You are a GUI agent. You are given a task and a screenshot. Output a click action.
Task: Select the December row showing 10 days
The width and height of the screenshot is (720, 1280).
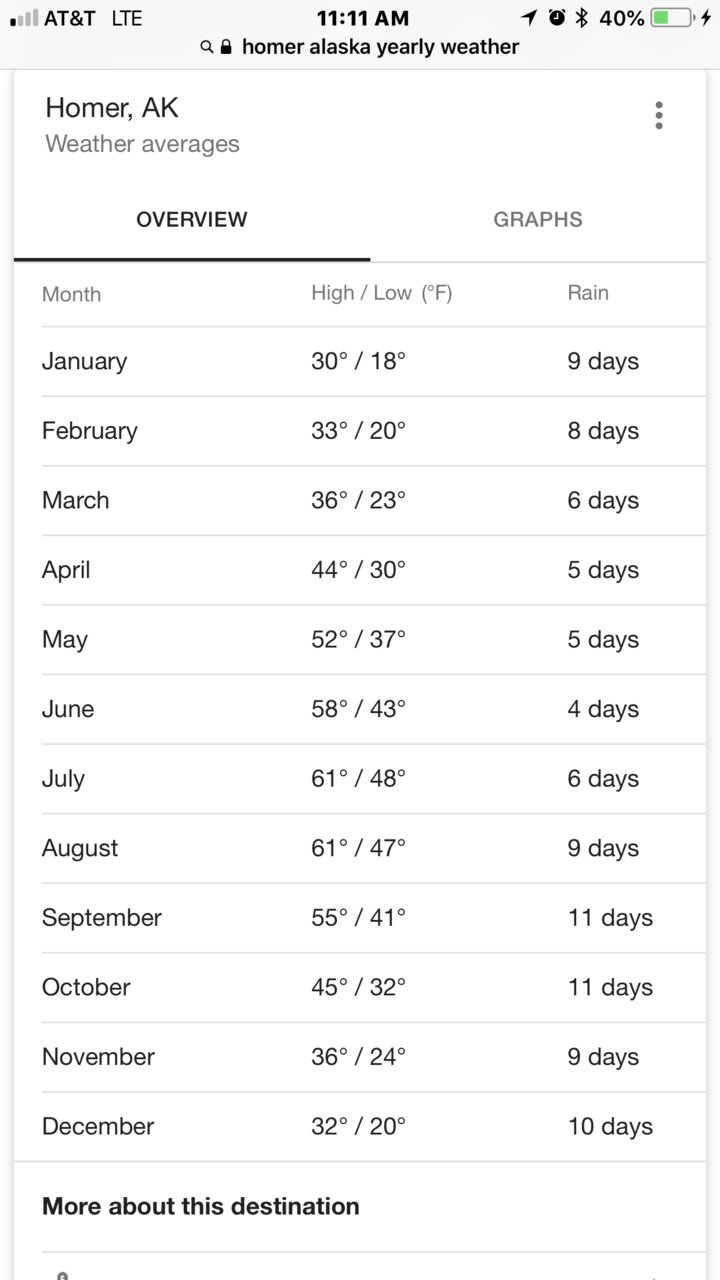pyautogui.click(x=374, y=1126)
